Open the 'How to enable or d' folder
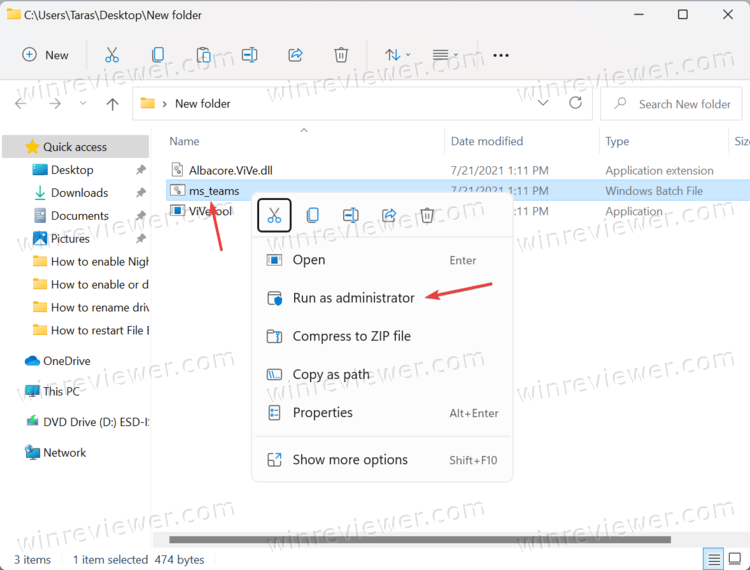The width and height of the screenshot is (750, 570). (90, 285)
